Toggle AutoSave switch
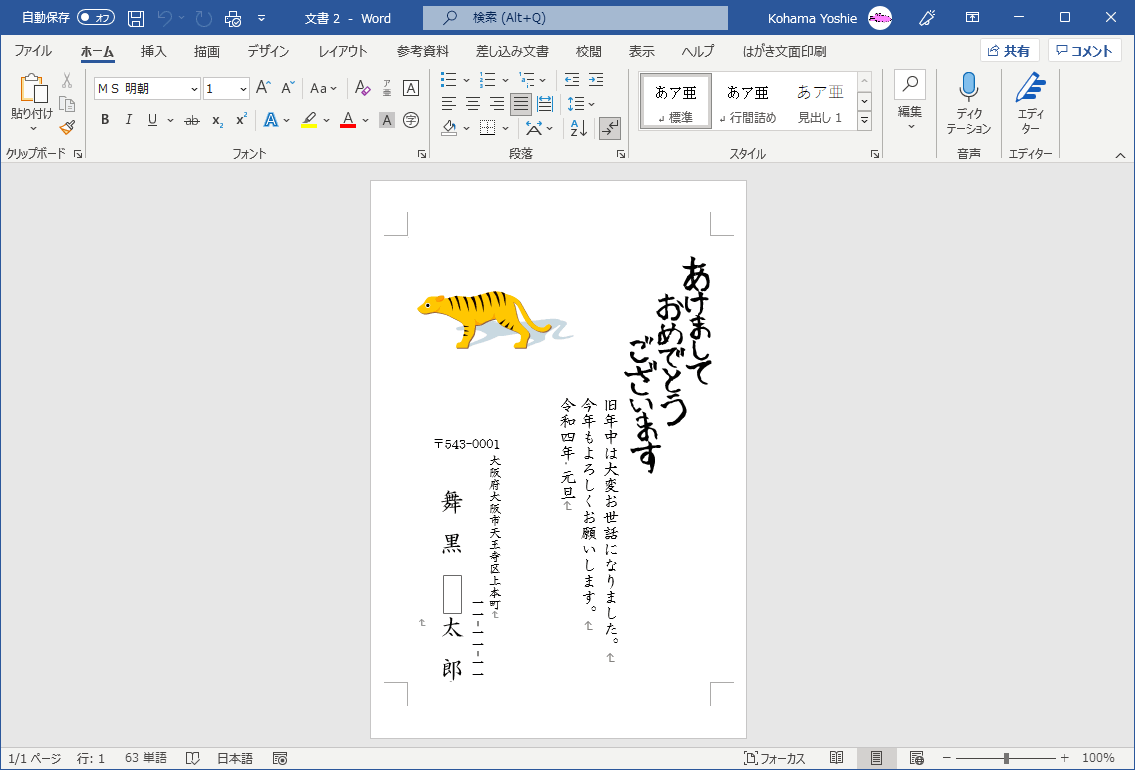Screen dimensions: 1135x770 click(96, 18)
